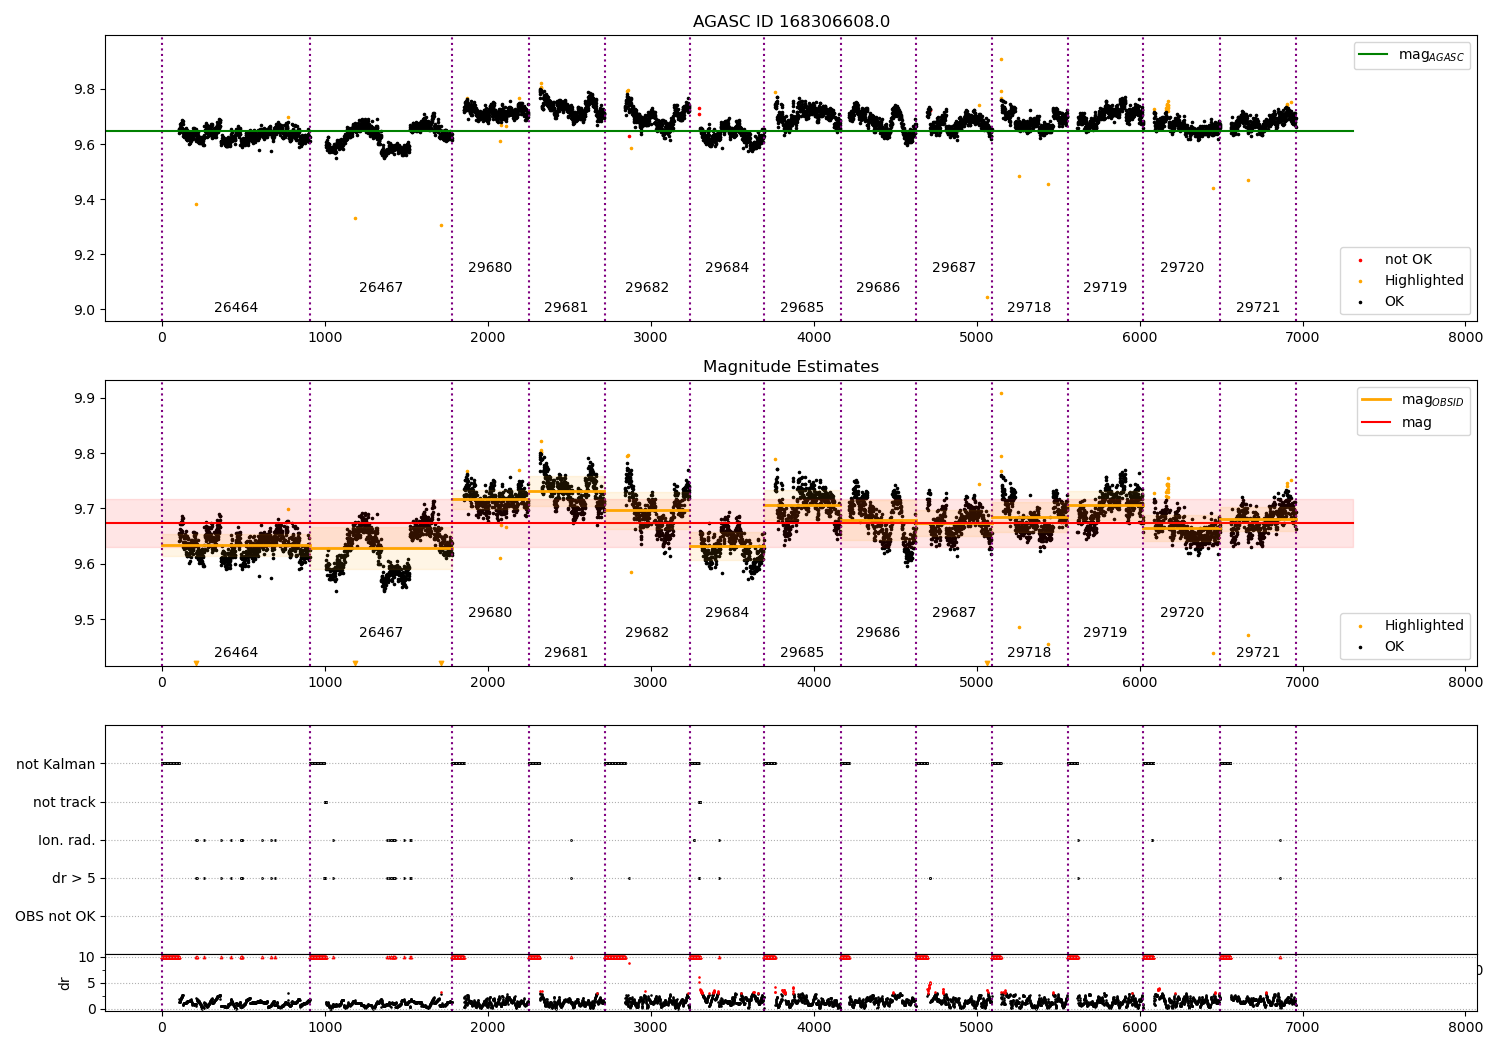
Task: Click the 'OBS not OK' row label
Action: click(55, 916)
